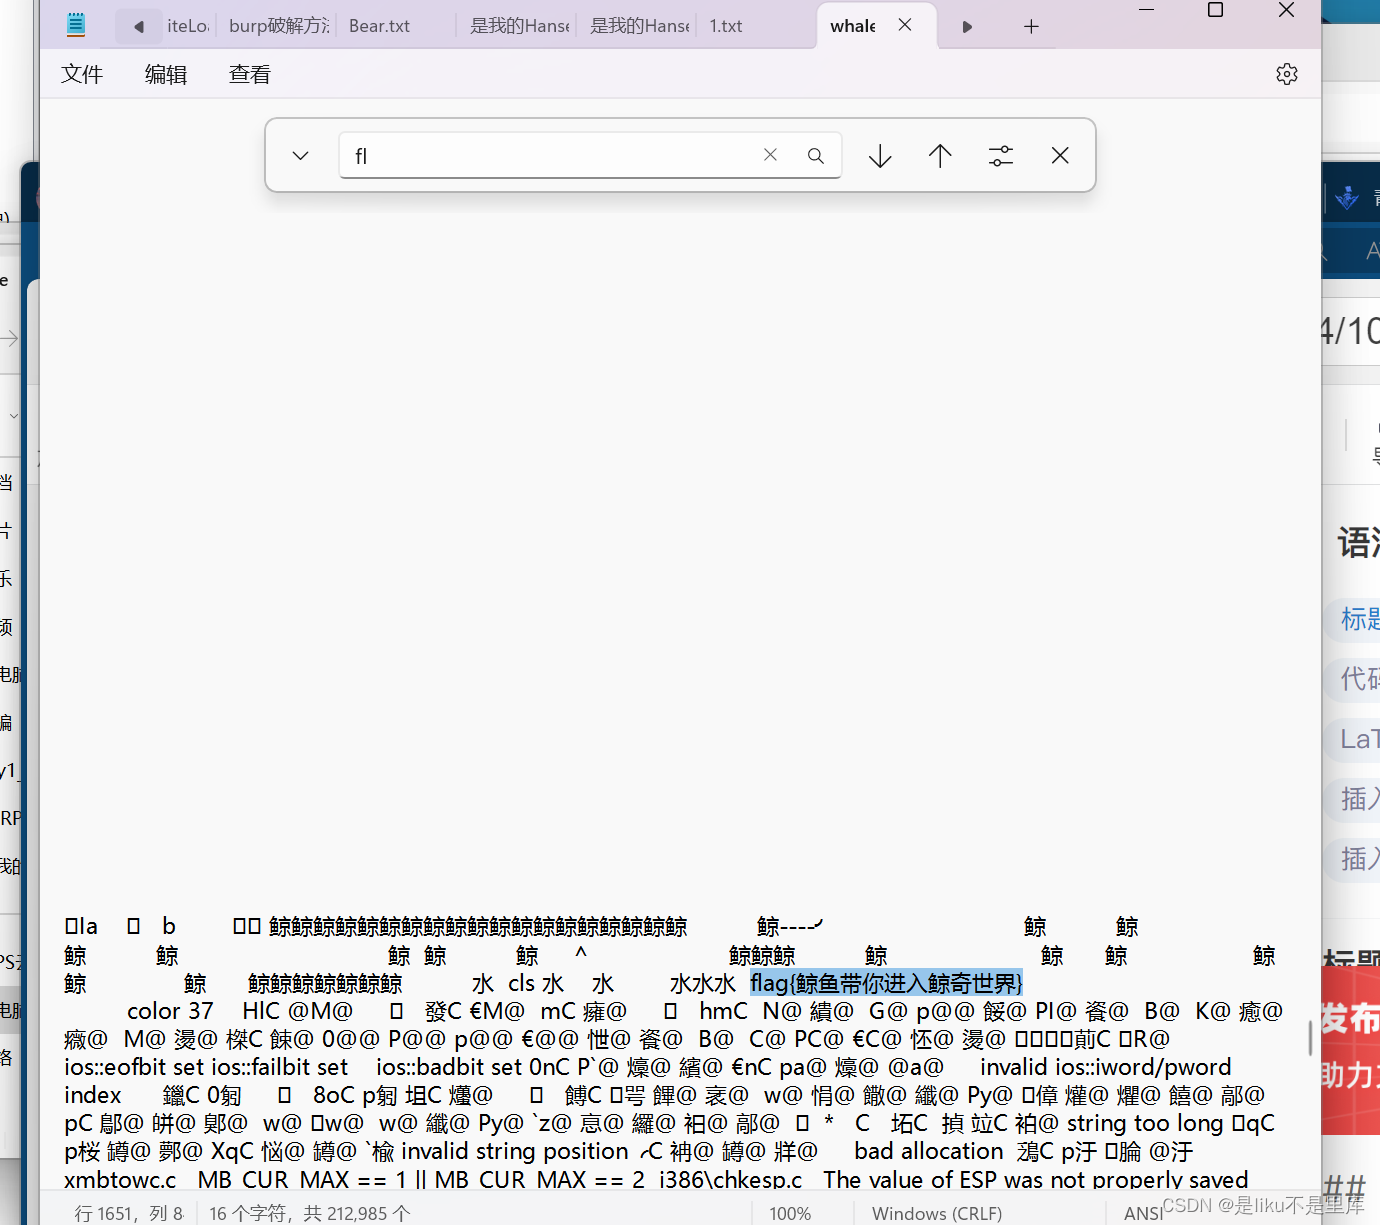Open the 查看 menu
Screen dimensions: 1380x1225
(x=250, y=75)
